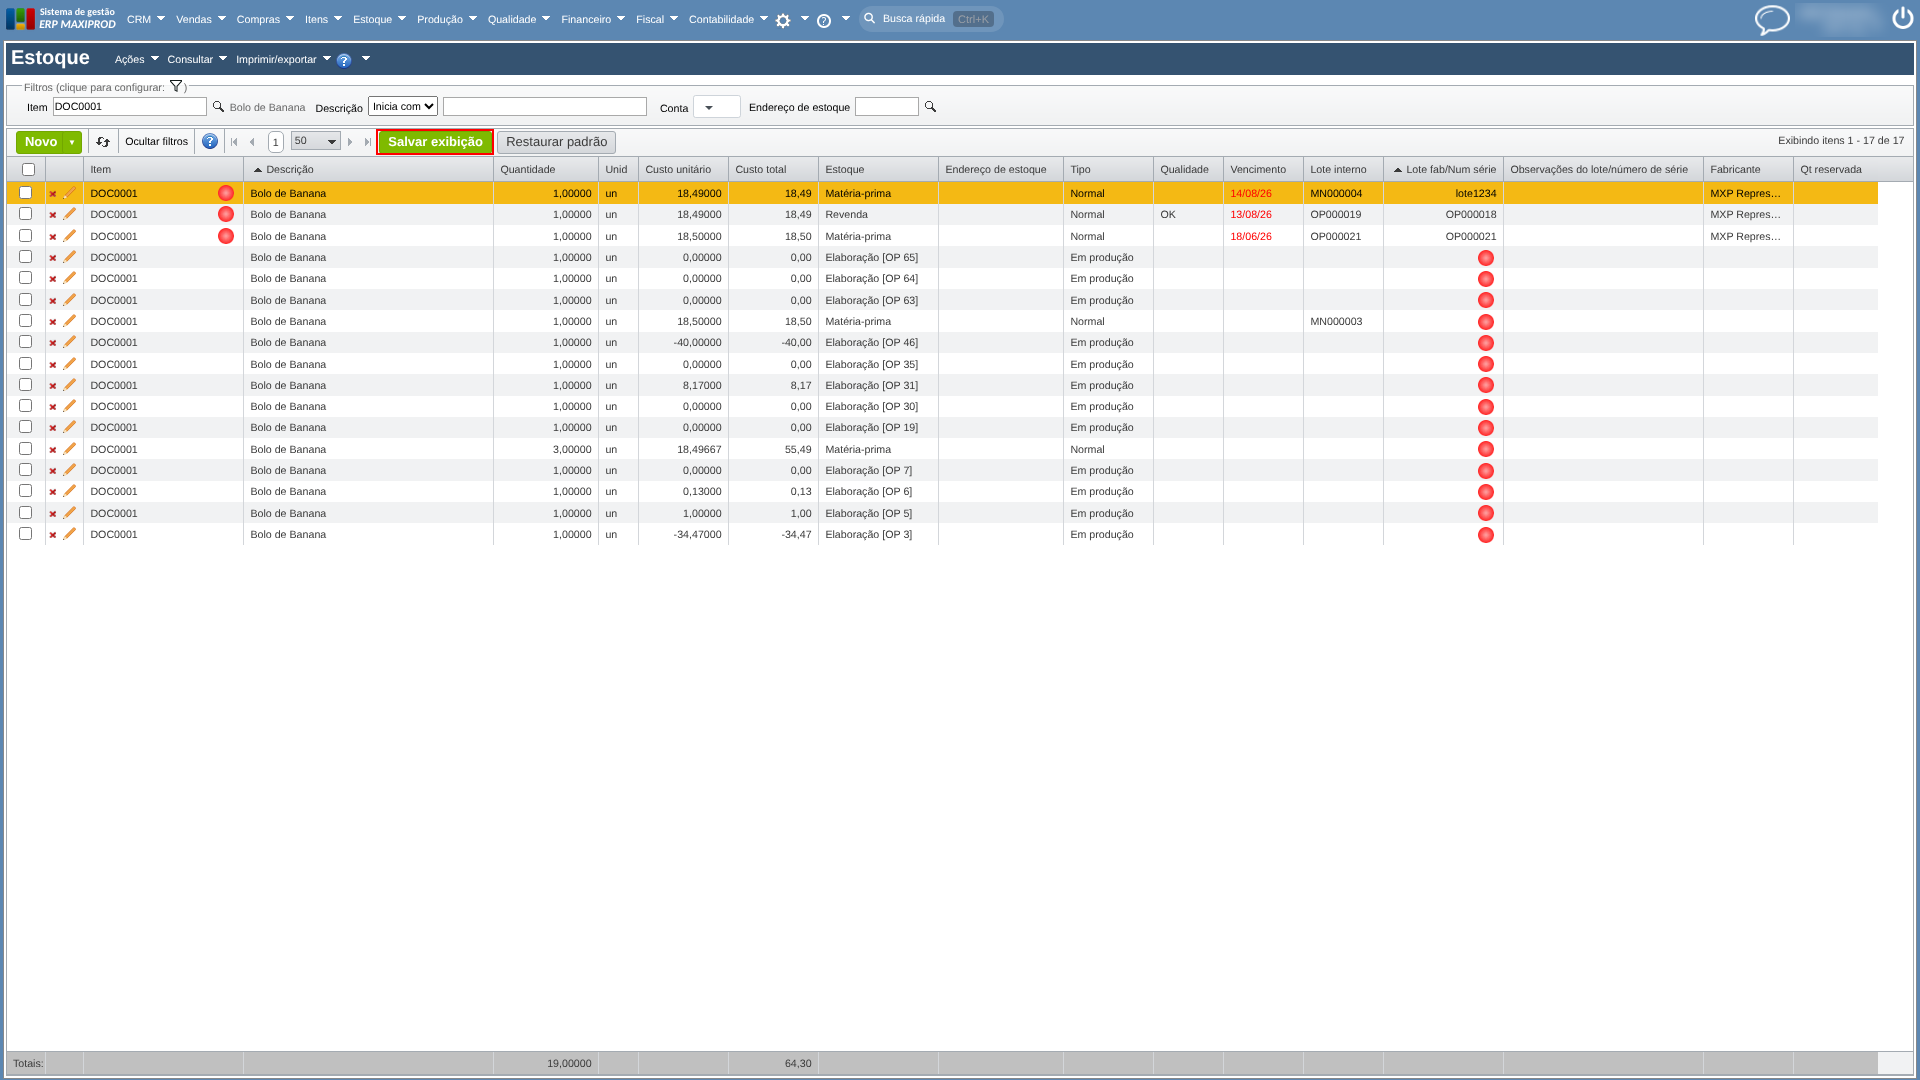Open the 'Inicia com' description dropdown
This screenshot has width=1920, height=1080.
coord(403,107)
